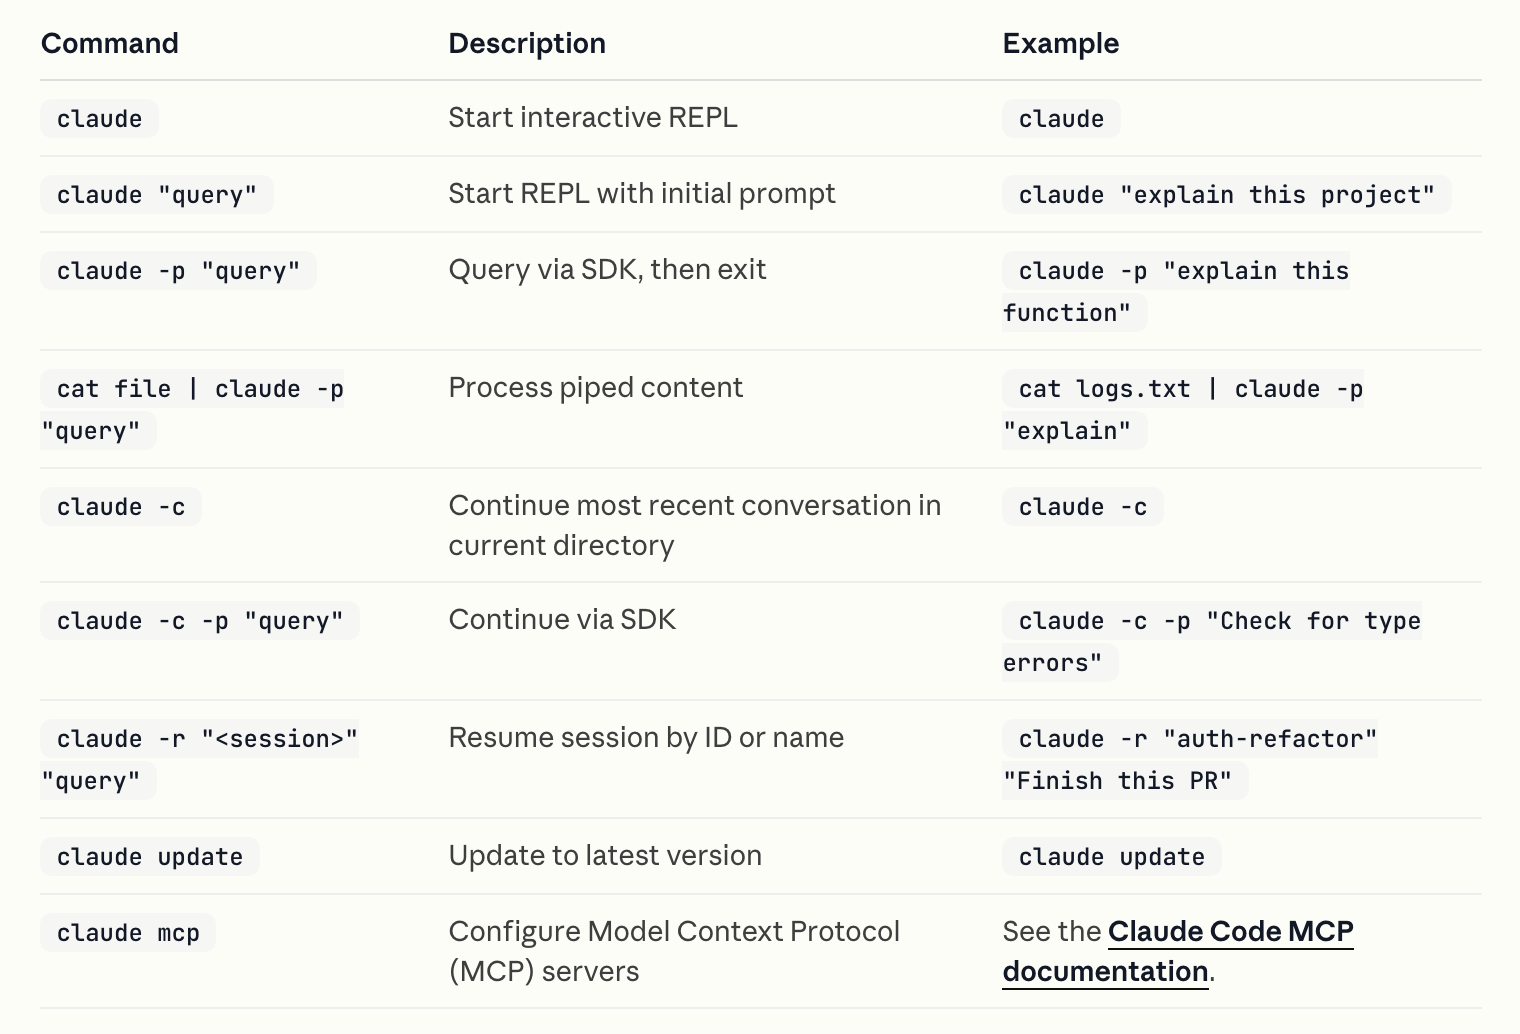Viewport: 1520px width, 1034px height.
Task: Click "Update to latest version" description
Action: [x=605, y=856]
